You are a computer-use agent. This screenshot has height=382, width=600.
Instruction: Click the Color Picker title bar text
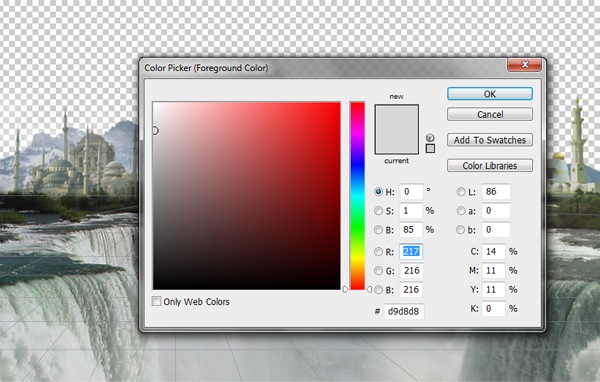point(206,68)
